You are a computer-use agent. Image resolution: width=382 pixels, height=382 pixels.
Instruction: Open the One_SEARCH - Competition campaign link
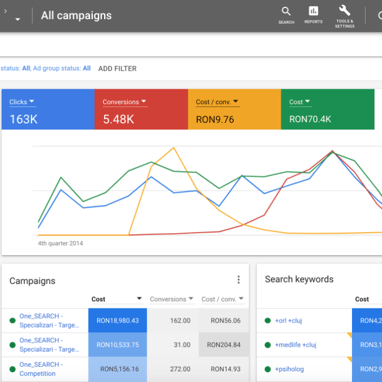41,369
